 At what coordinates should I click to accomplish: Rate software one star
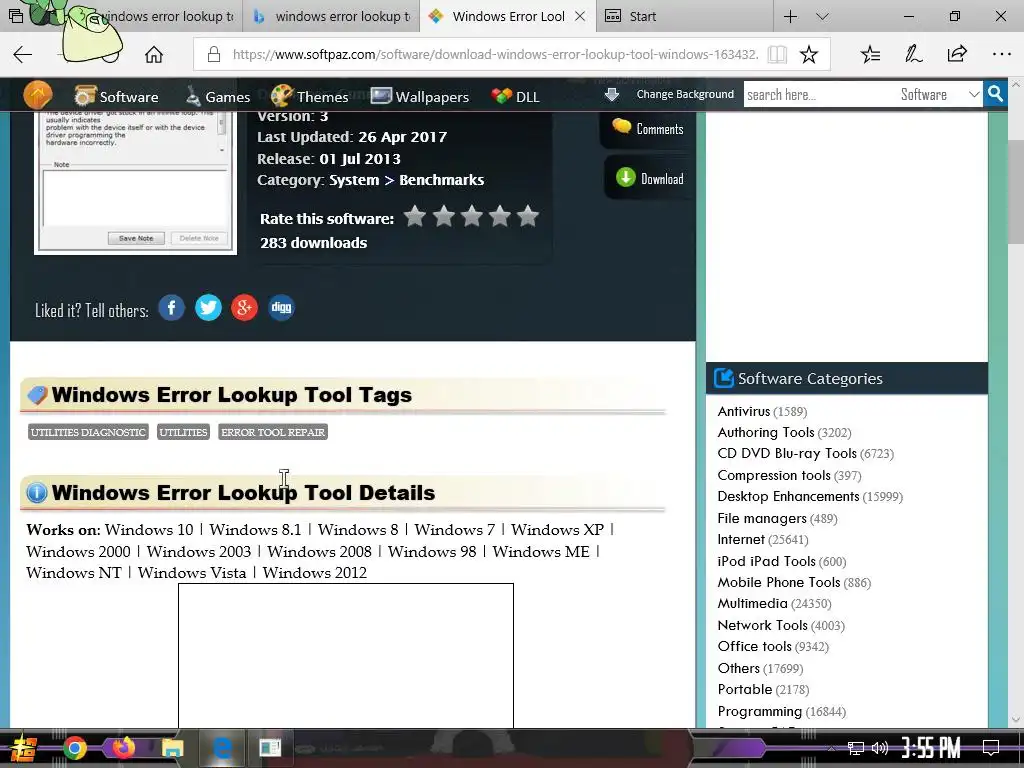coord(415,216)
